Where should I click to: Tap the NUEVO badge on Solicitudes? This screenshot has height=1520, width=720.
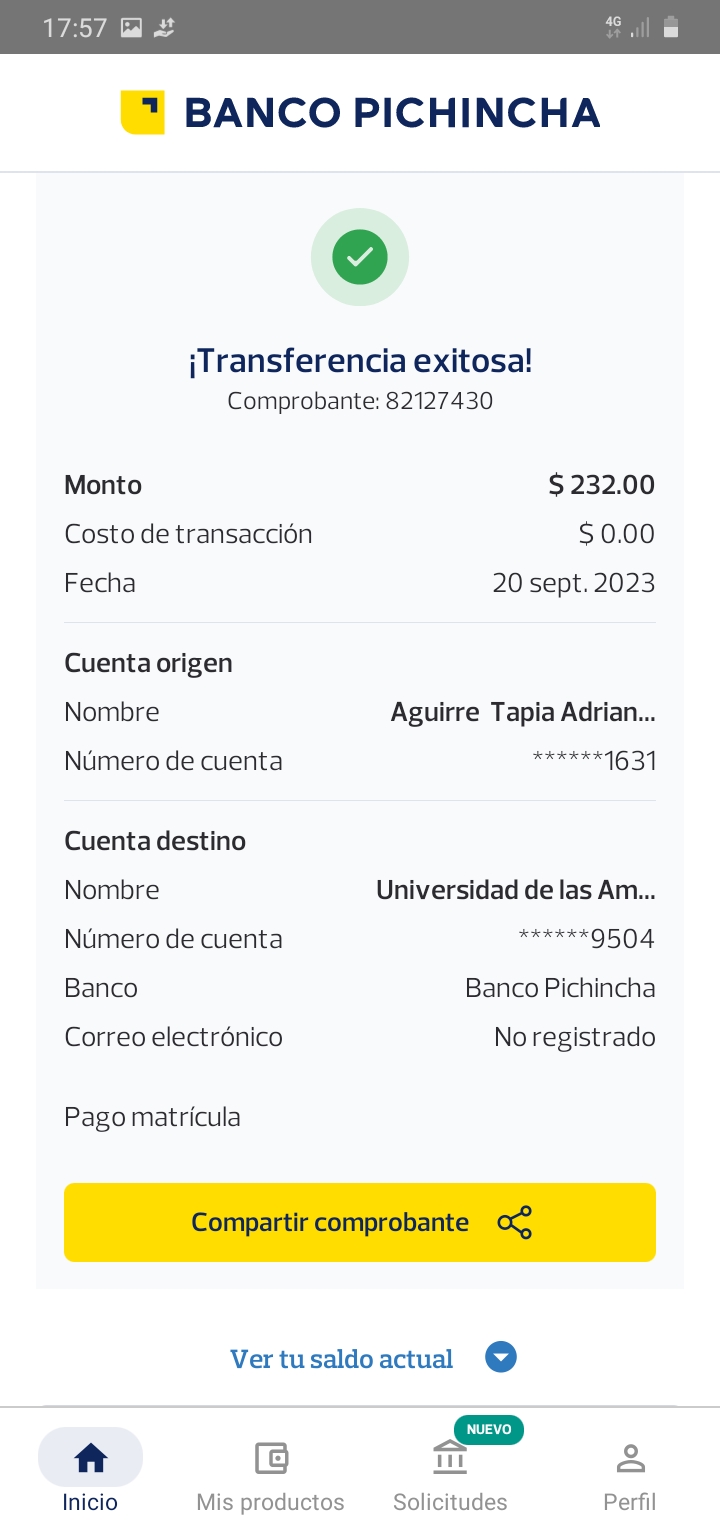pos(489,1429)
